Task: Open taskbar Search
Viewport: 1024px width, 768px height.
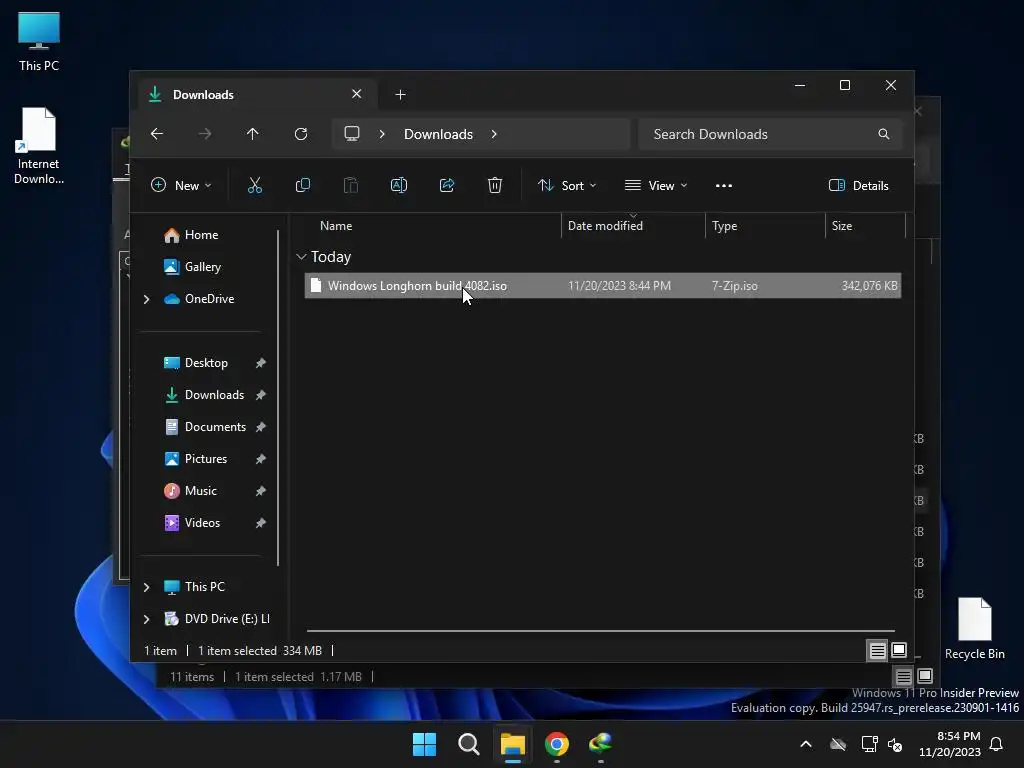Action: [469, 744]
